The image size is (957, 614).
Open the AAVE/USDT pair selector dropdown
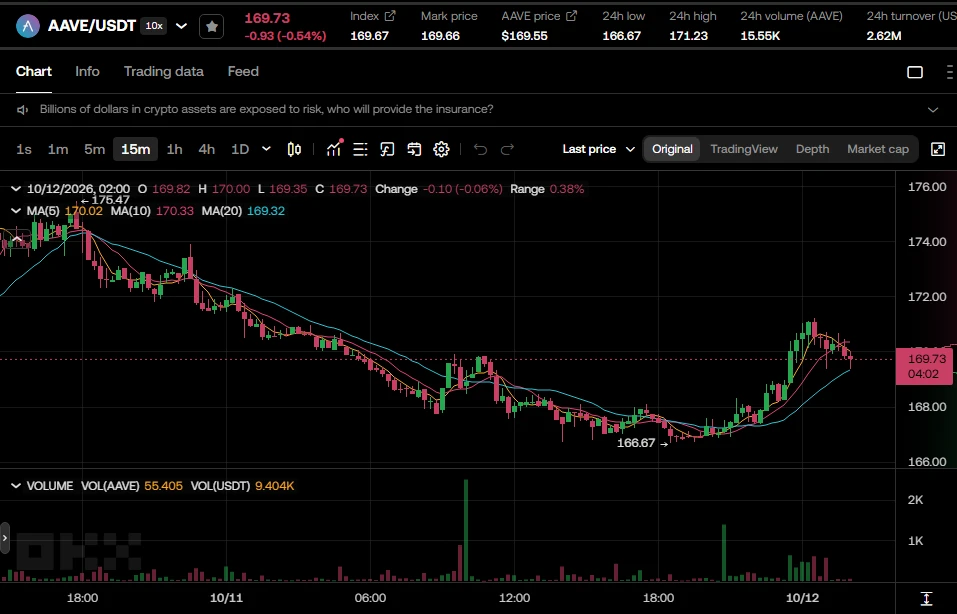click(x=181, y=26)
